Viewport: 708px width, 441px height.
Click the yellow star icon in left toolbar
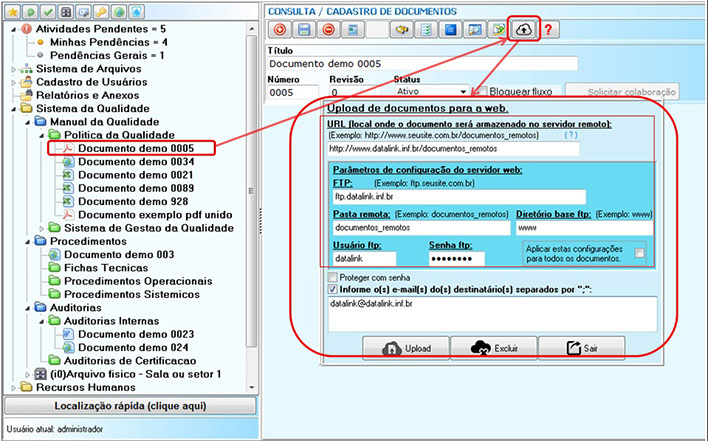coord(12,10)
